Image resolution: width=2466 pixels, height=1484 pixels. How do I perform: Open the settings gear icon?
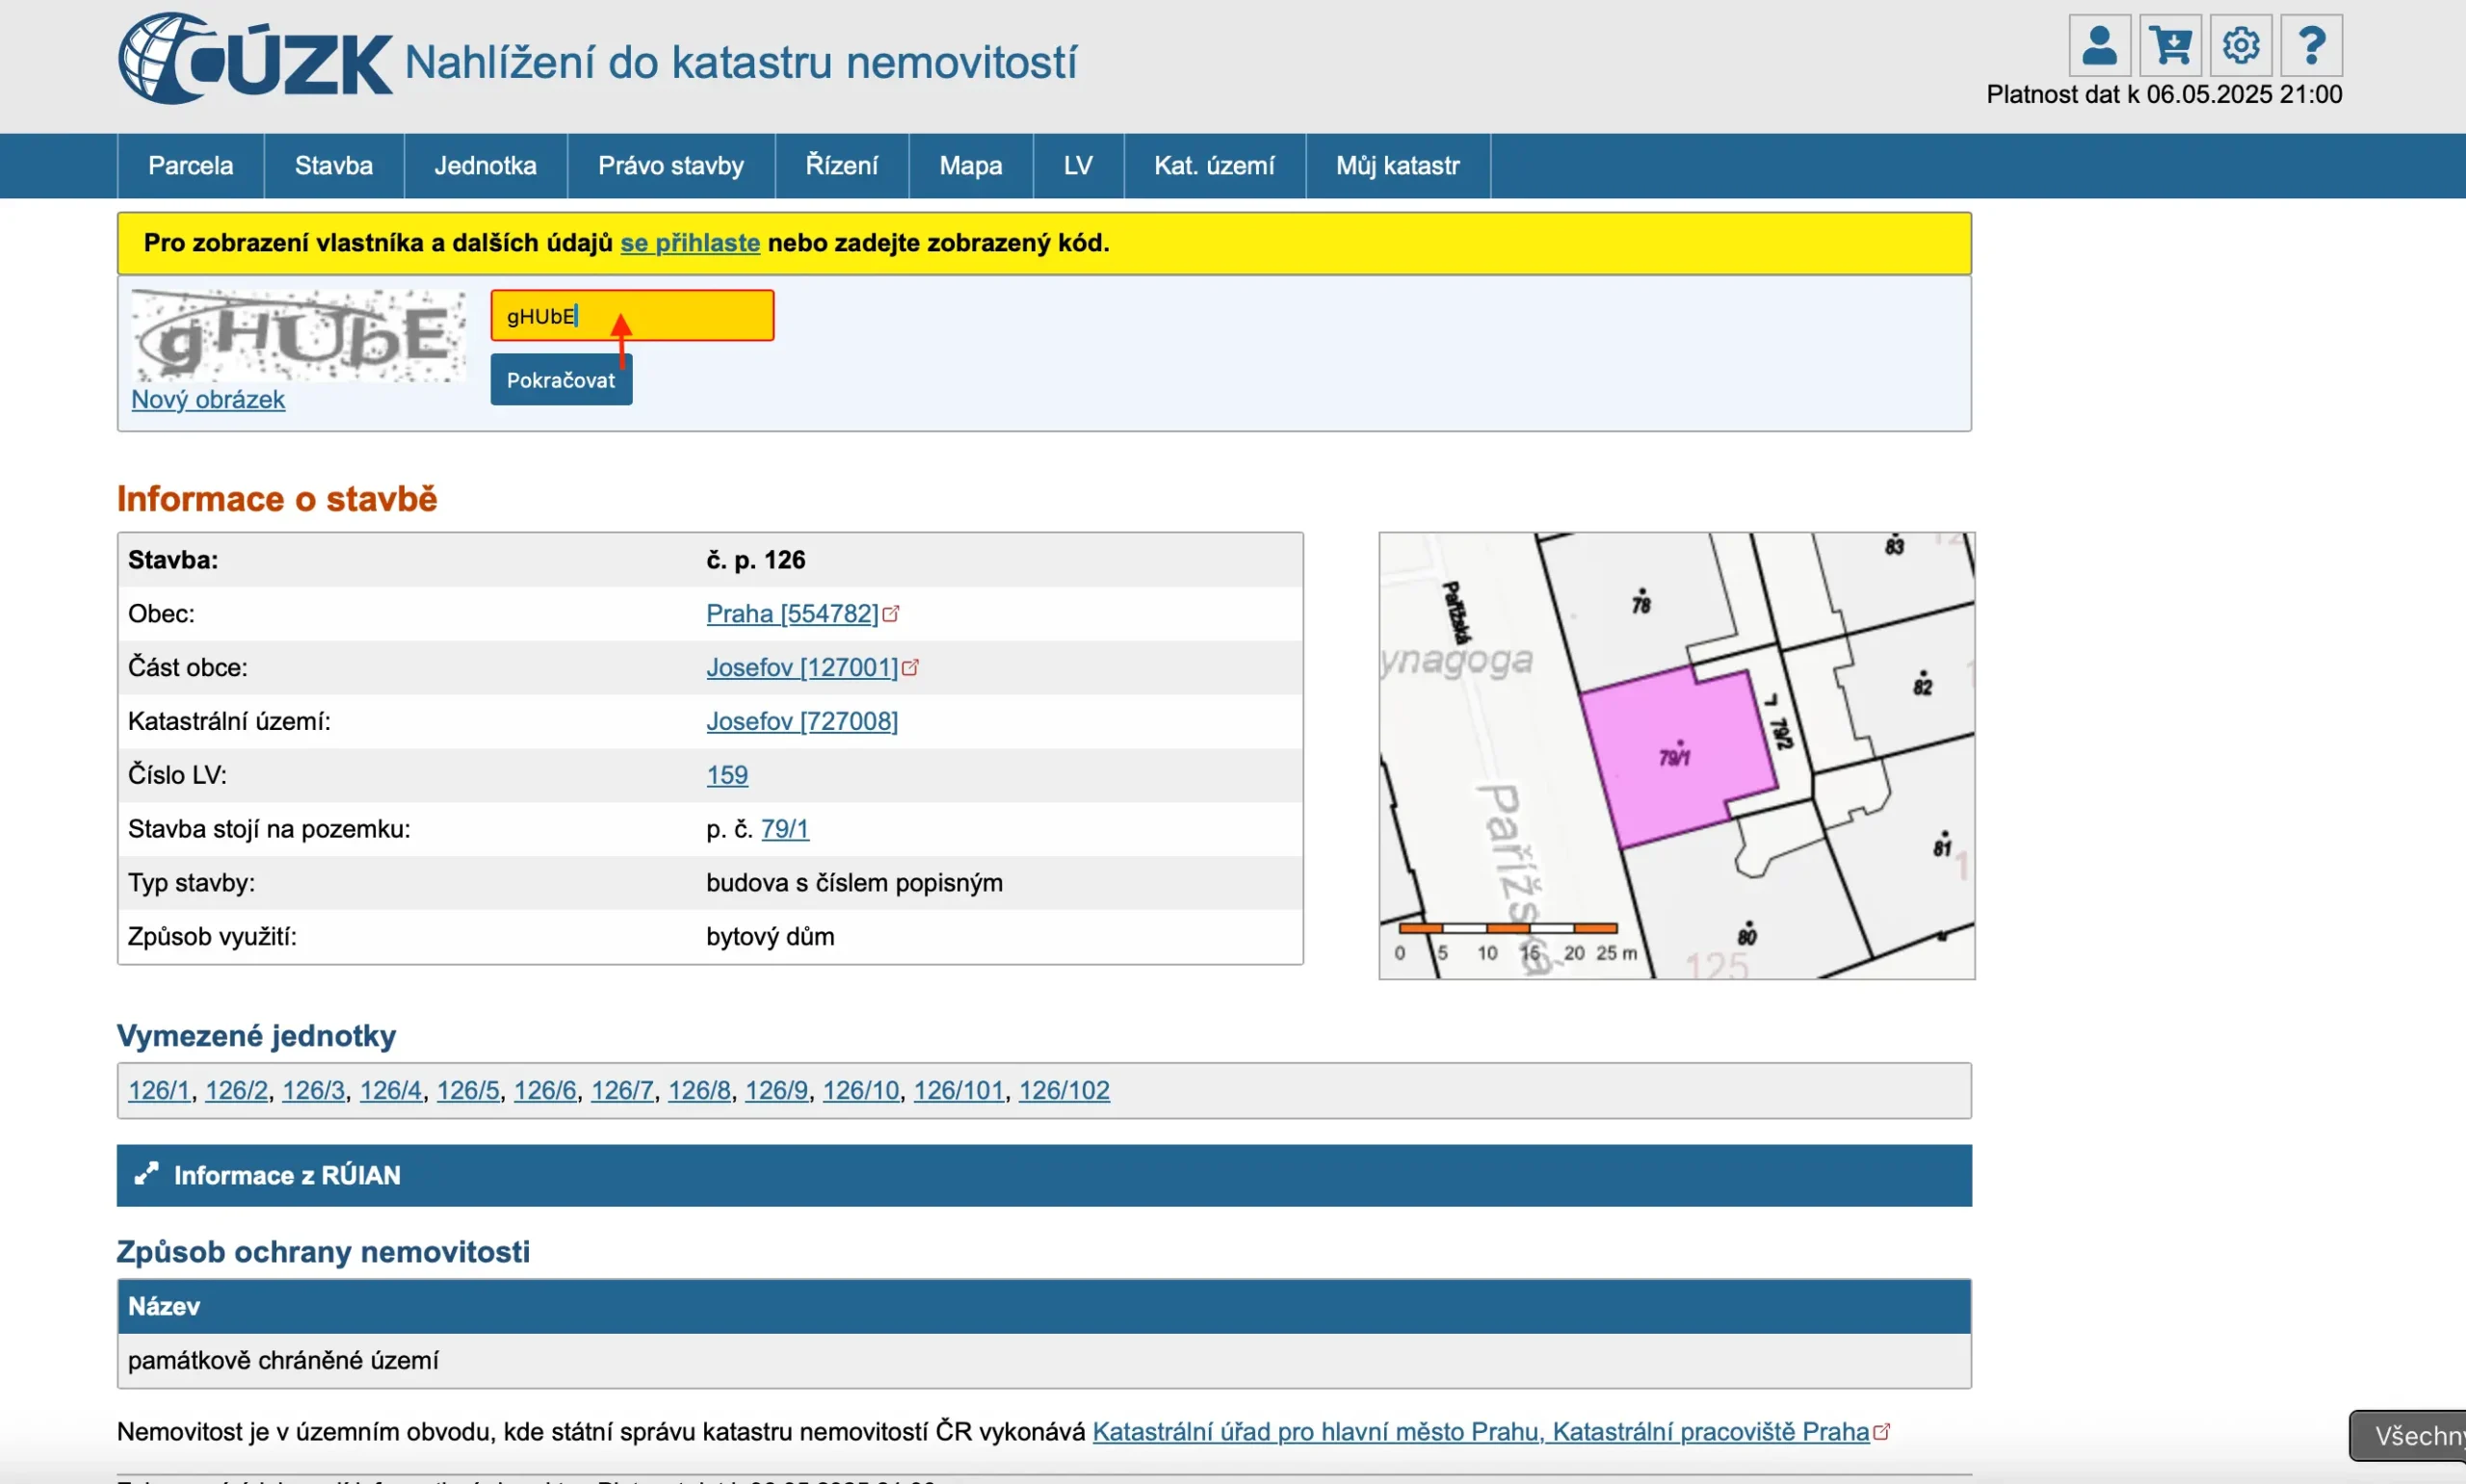pyautogui.click(x=2240, y=46)
